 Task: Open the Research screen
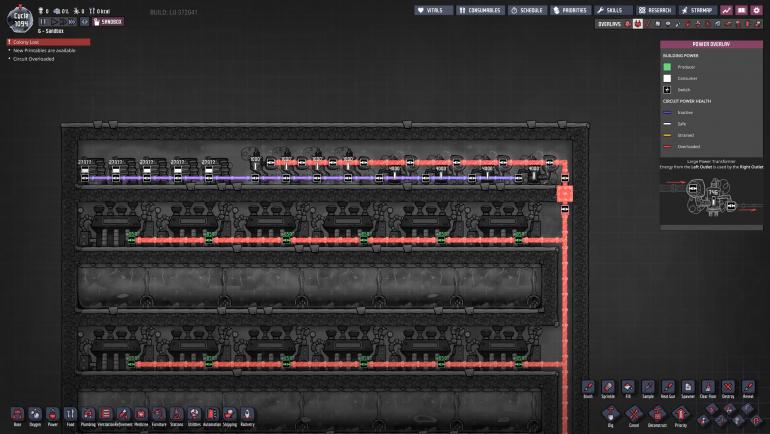tap(654, 10)
